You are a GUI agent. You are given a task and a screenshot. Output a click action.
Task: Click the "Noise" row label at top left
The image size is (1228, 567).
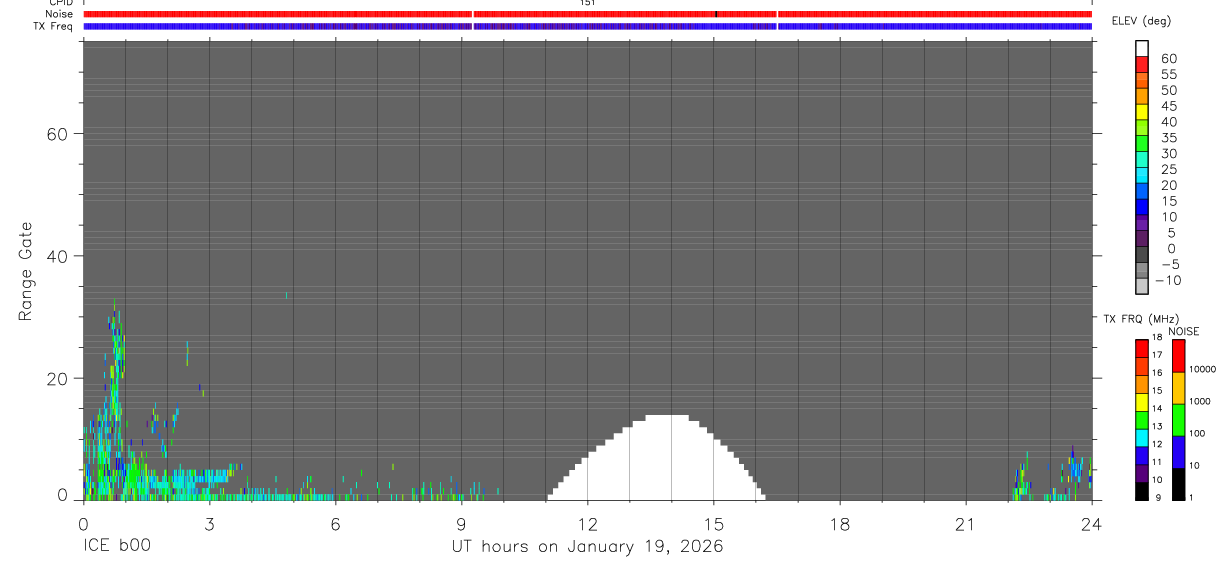coord(59,14)
